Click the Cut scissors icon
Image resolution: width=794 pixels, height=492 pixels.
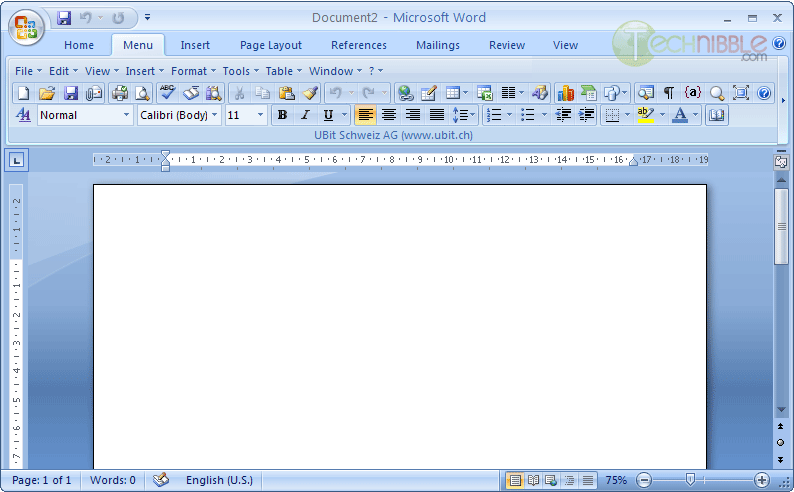coord(240,93)
